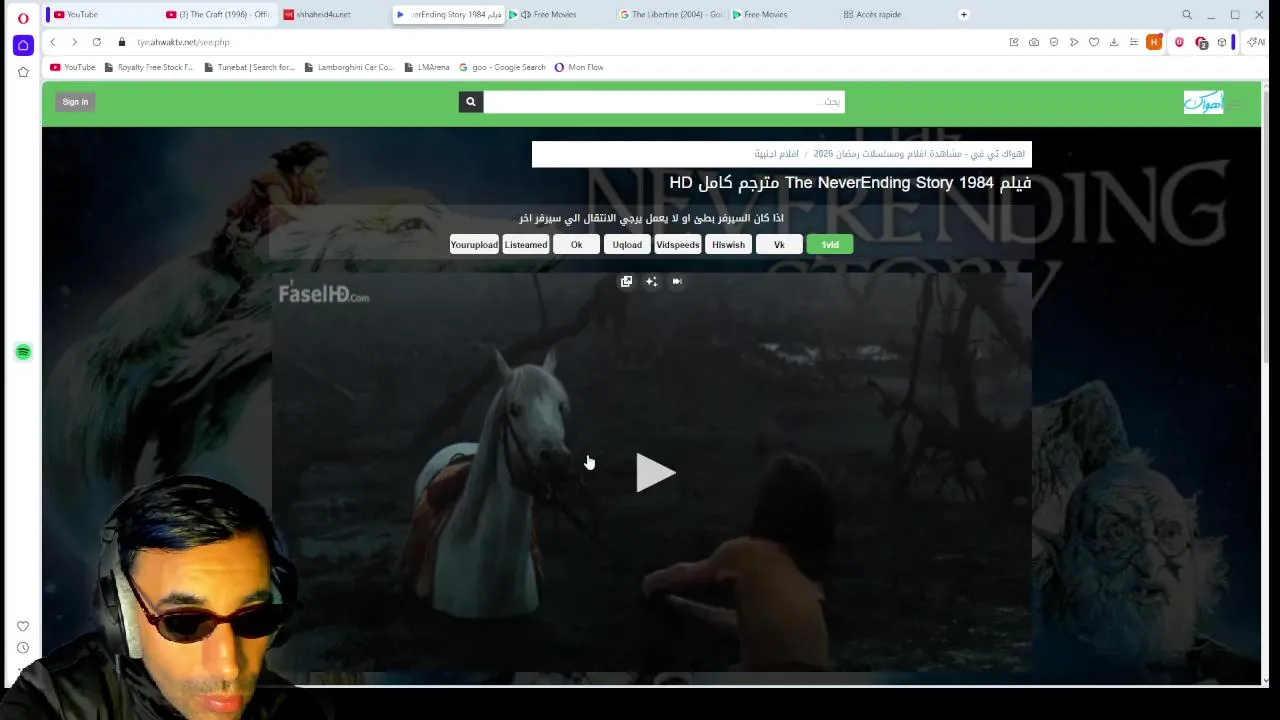This screenshot has height=720, width=1280.
Task: Switch to the shhaheid4u.net tab
Action: pos(334,15)
